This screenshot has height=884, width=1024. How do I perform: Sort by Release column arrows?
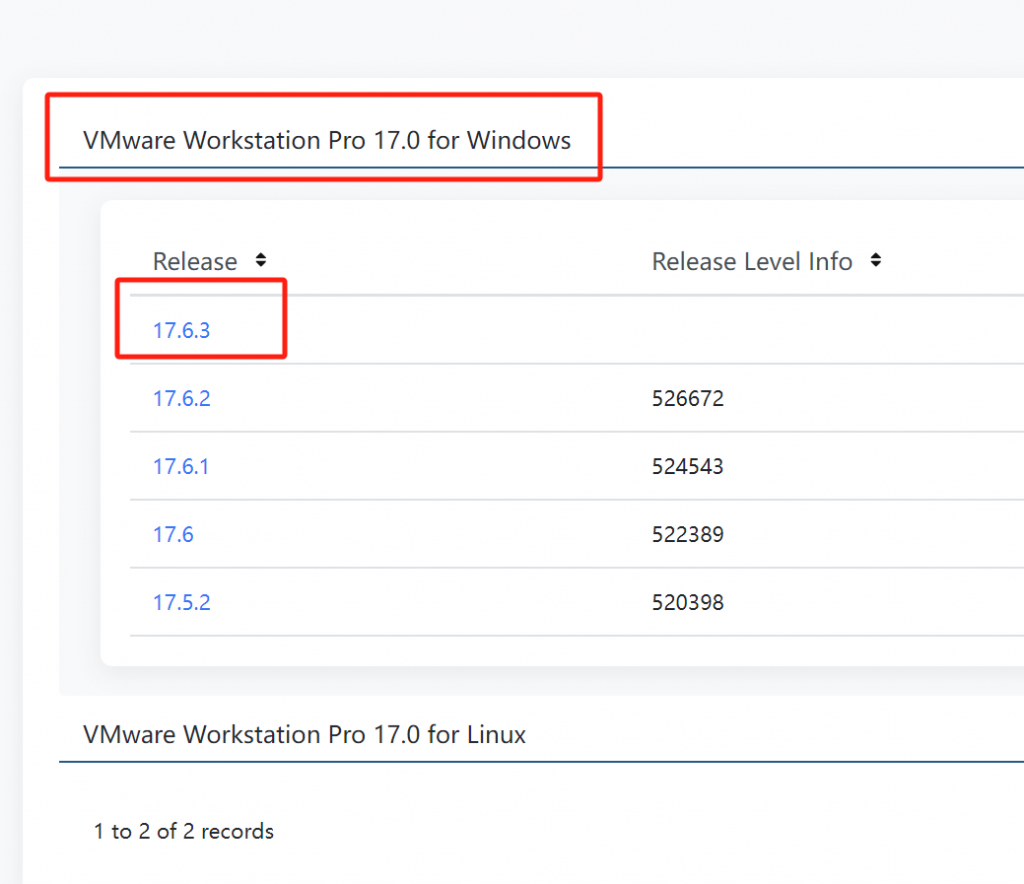point(261,260)
